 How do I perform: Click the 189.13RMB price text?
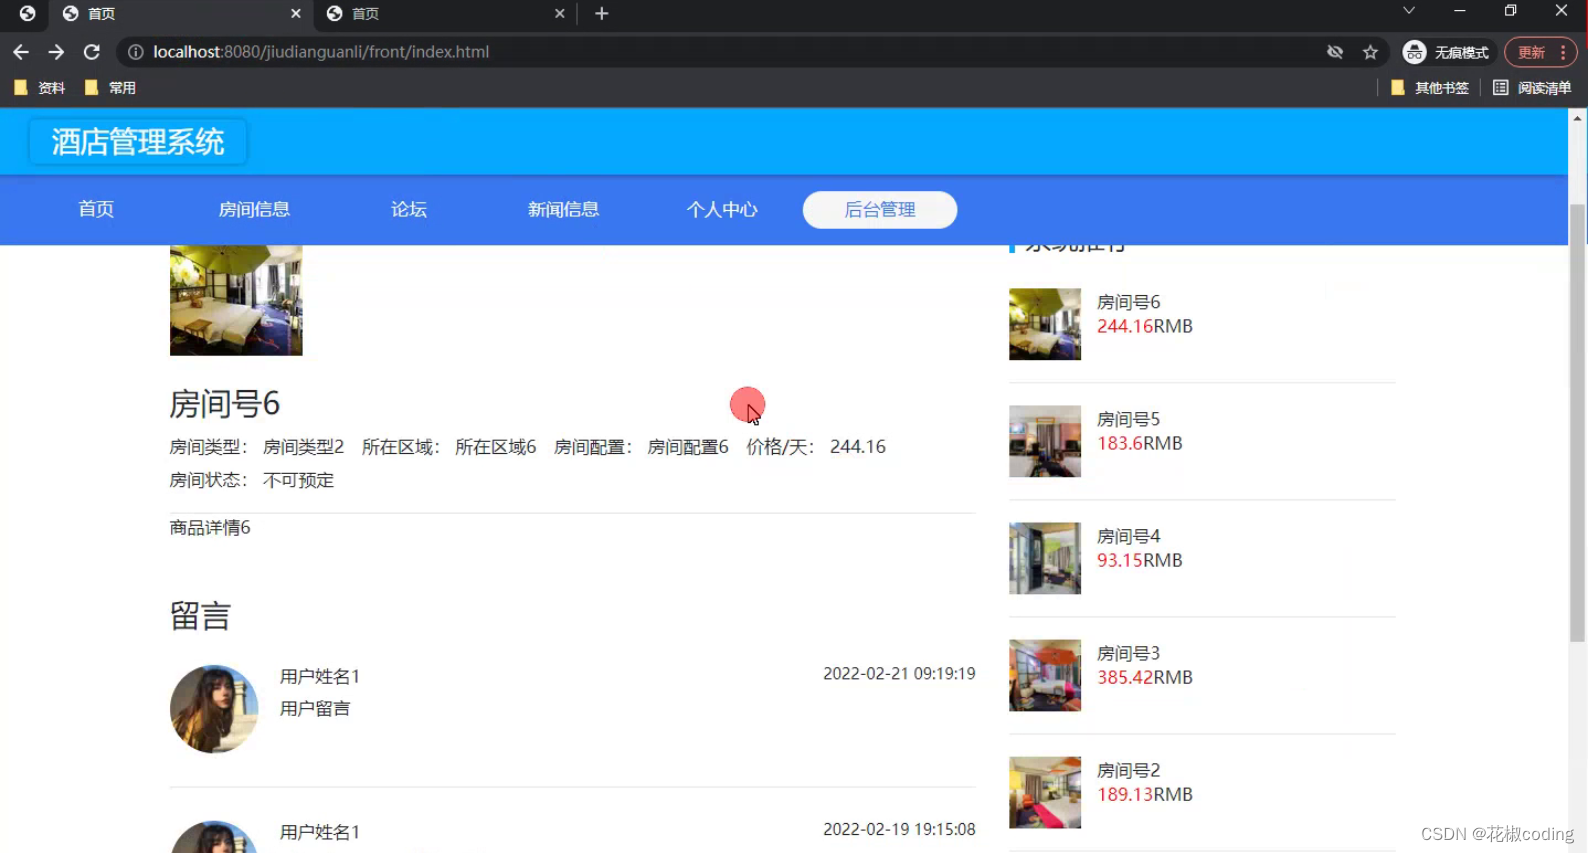click(x=1144, y=794)
